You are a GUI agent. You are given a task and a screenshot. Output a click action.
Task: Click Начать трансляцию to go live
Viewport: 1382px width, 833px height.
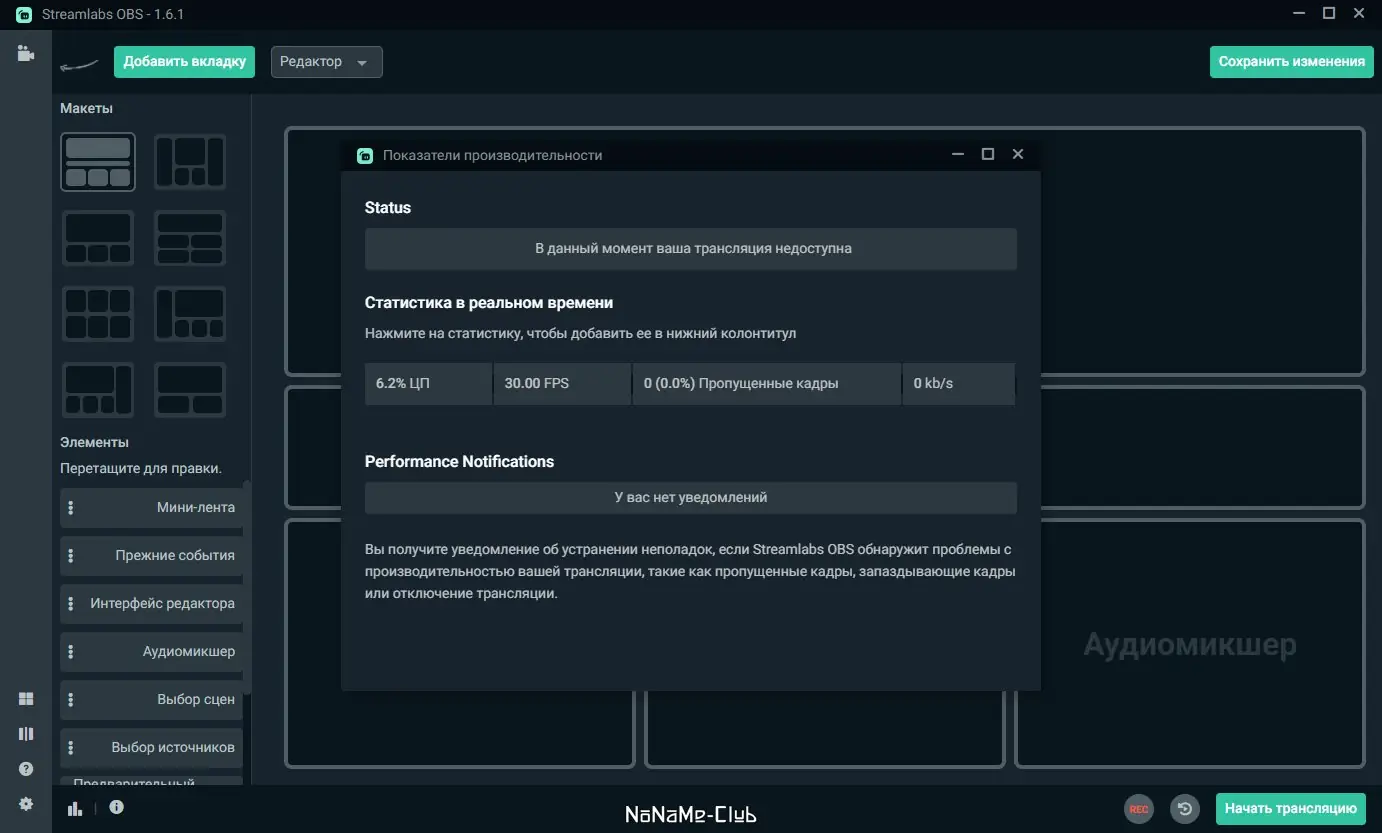1291,809
